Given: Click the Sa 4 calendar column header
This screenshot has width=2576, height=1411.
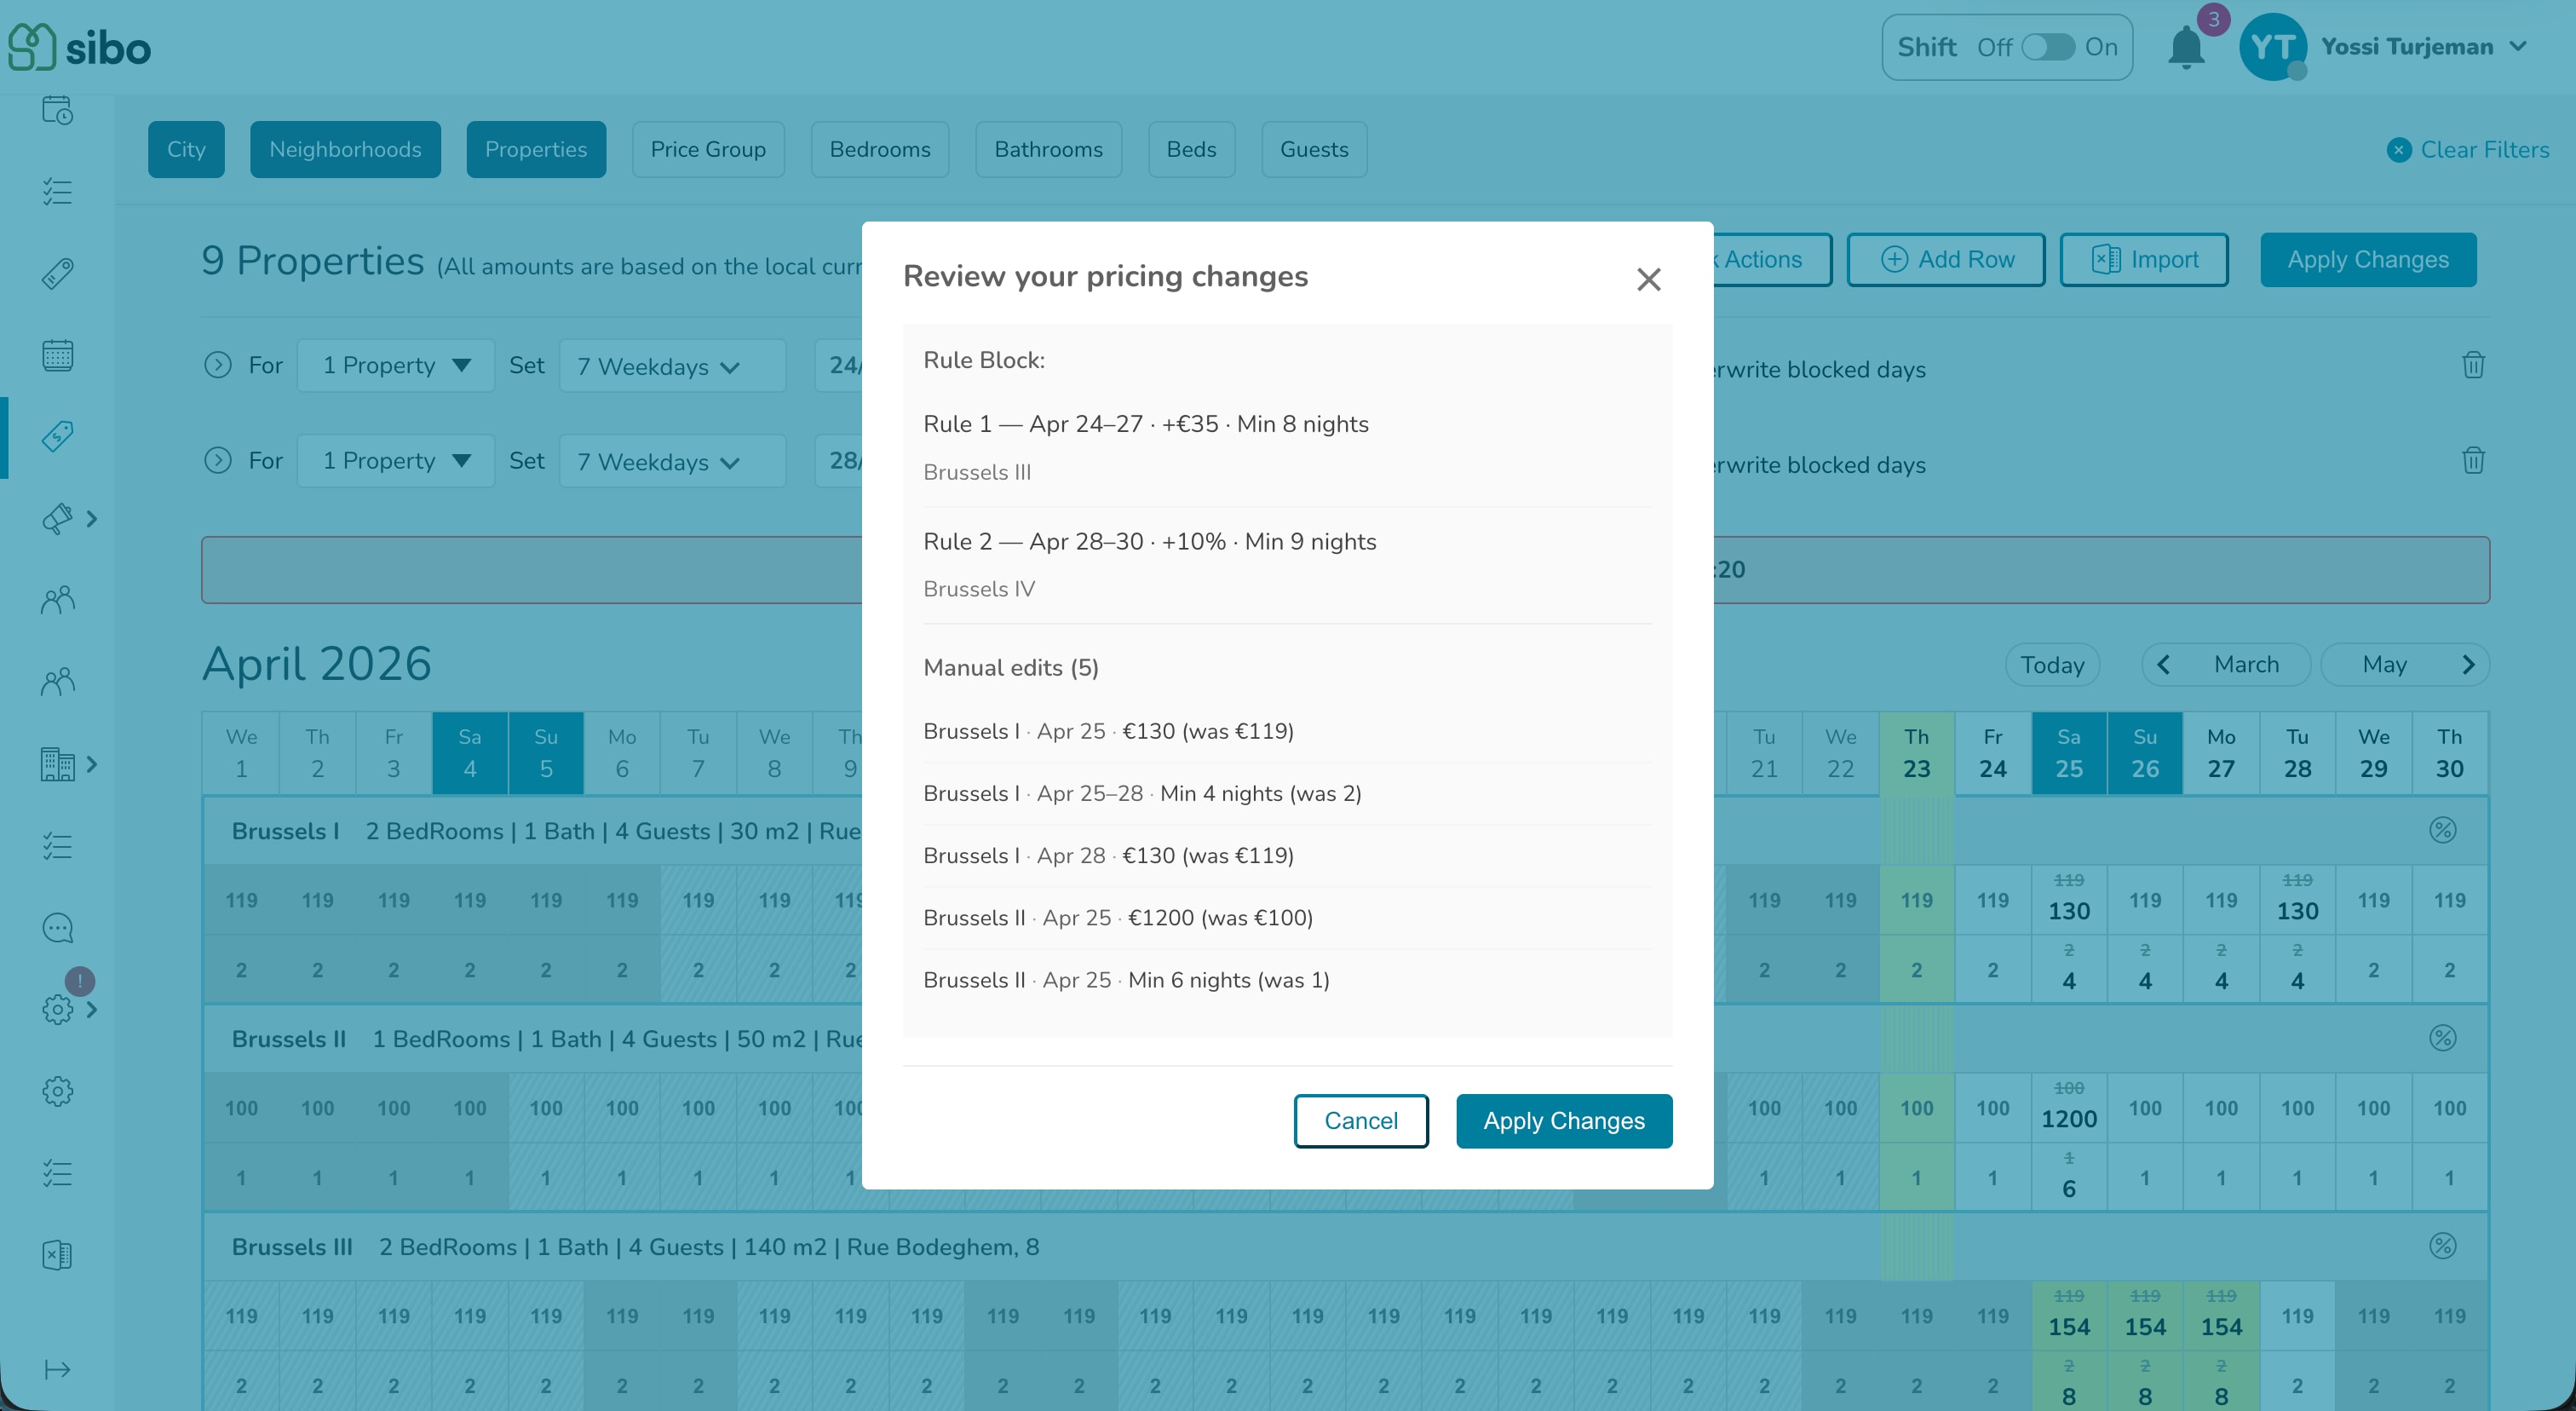Looking at the screenshot, I should point(470,753).
